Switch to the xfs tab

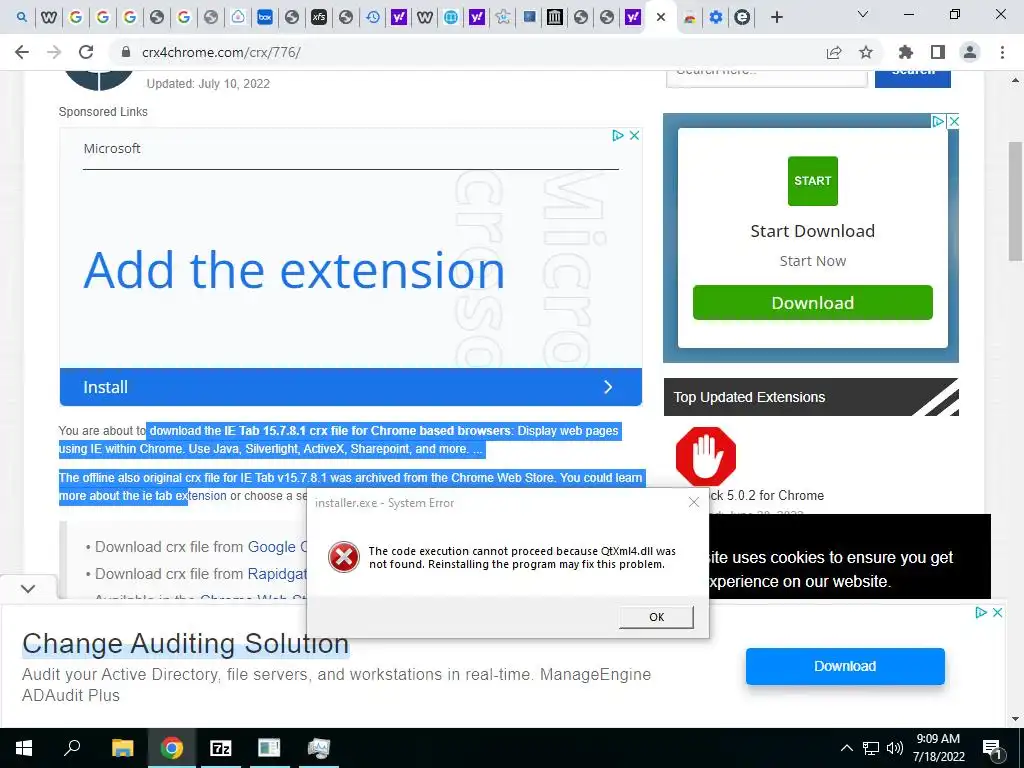tap(319, 18)
